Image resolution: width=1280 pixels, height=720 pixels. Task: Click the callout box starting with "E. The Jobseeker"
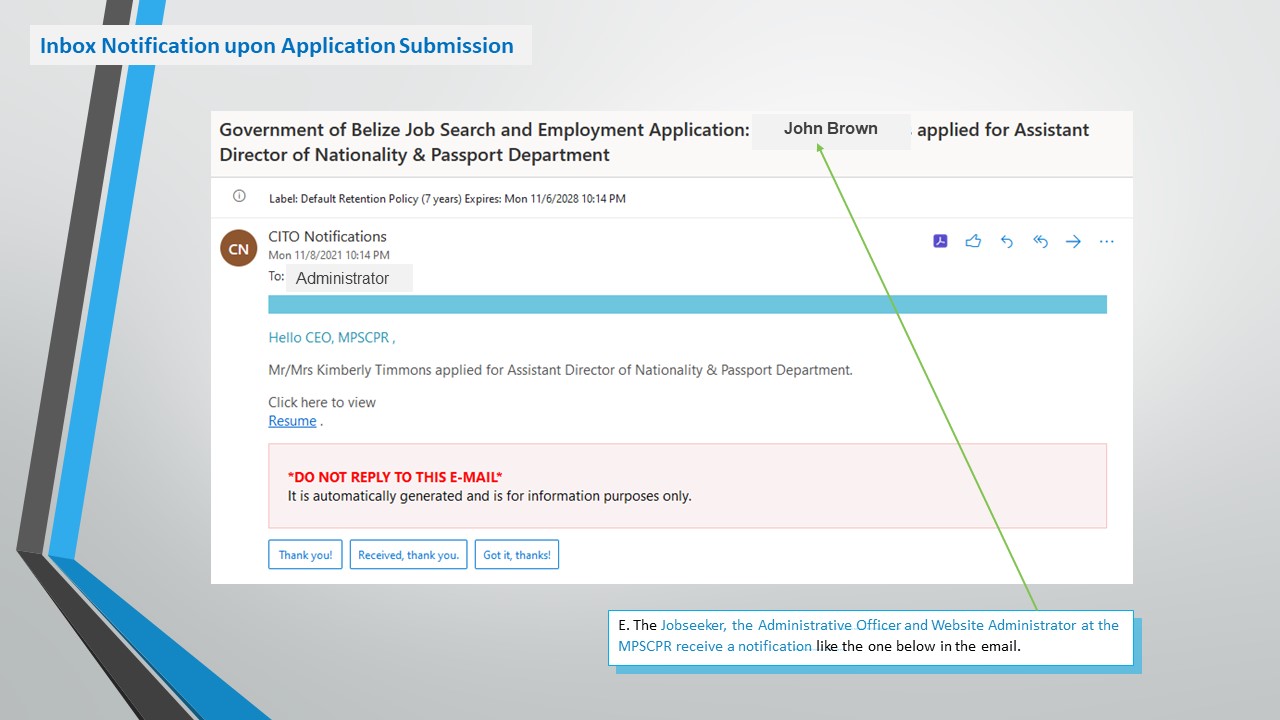click(869, 636)
